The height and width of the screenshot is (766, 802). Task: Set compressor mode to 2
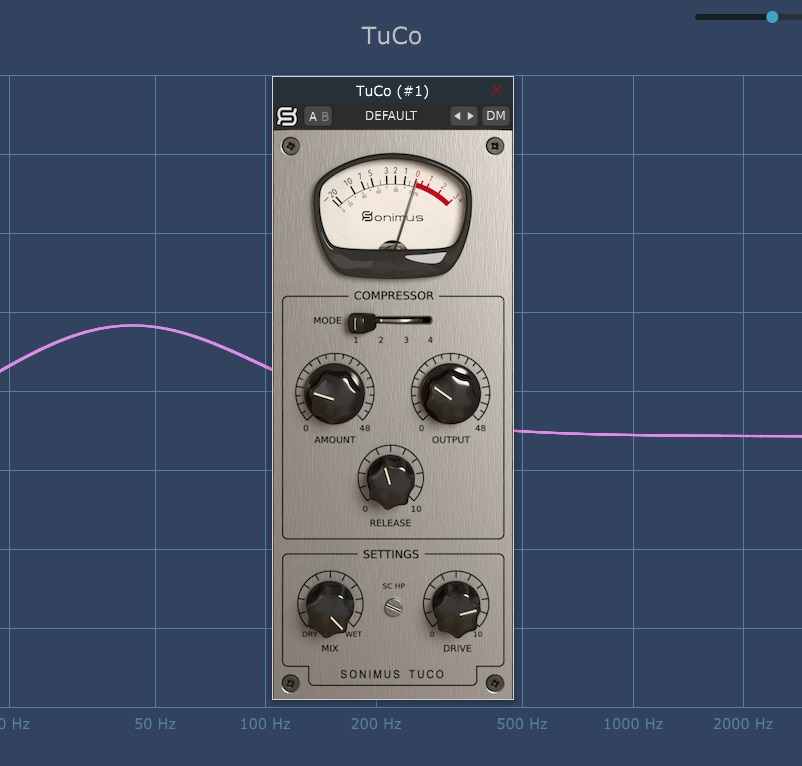pos(381,340)
